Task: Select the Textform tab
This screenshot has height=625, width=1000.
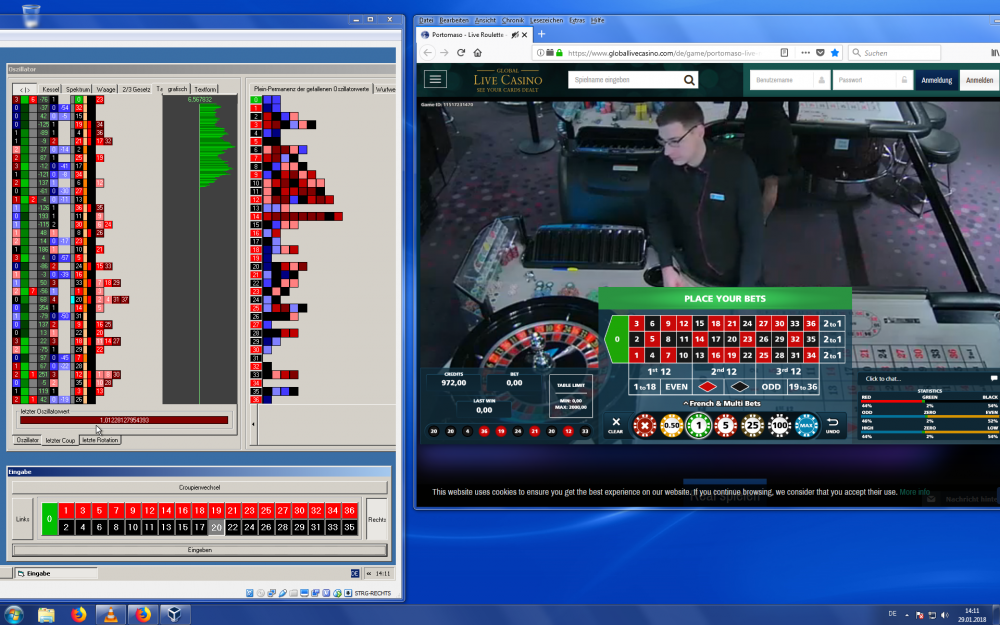Action: [205, 89]
